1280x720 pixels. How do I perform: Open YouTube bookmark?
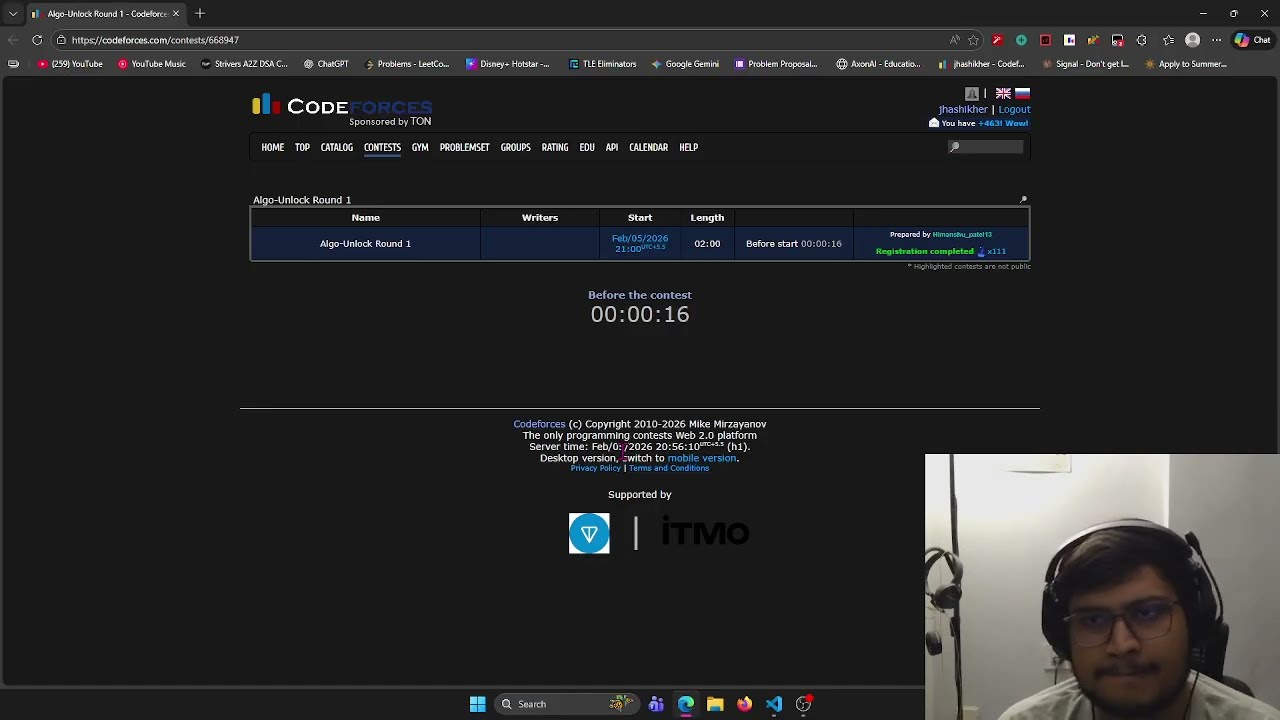coord(70,64)
